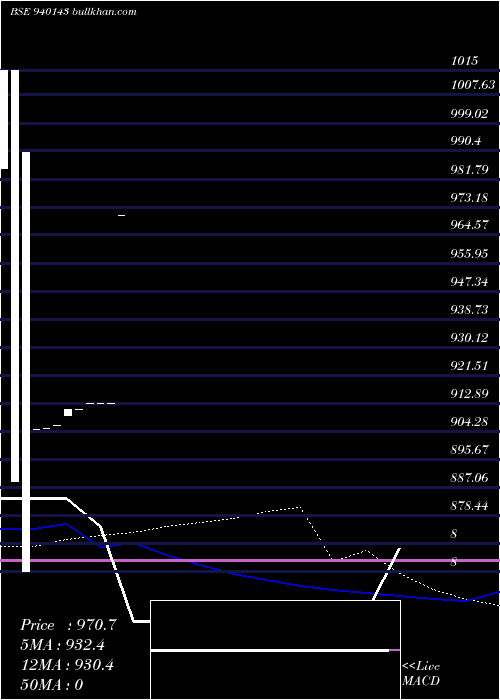
Task: Click the Price : 970.7 readout
Action: coord(68,625)
